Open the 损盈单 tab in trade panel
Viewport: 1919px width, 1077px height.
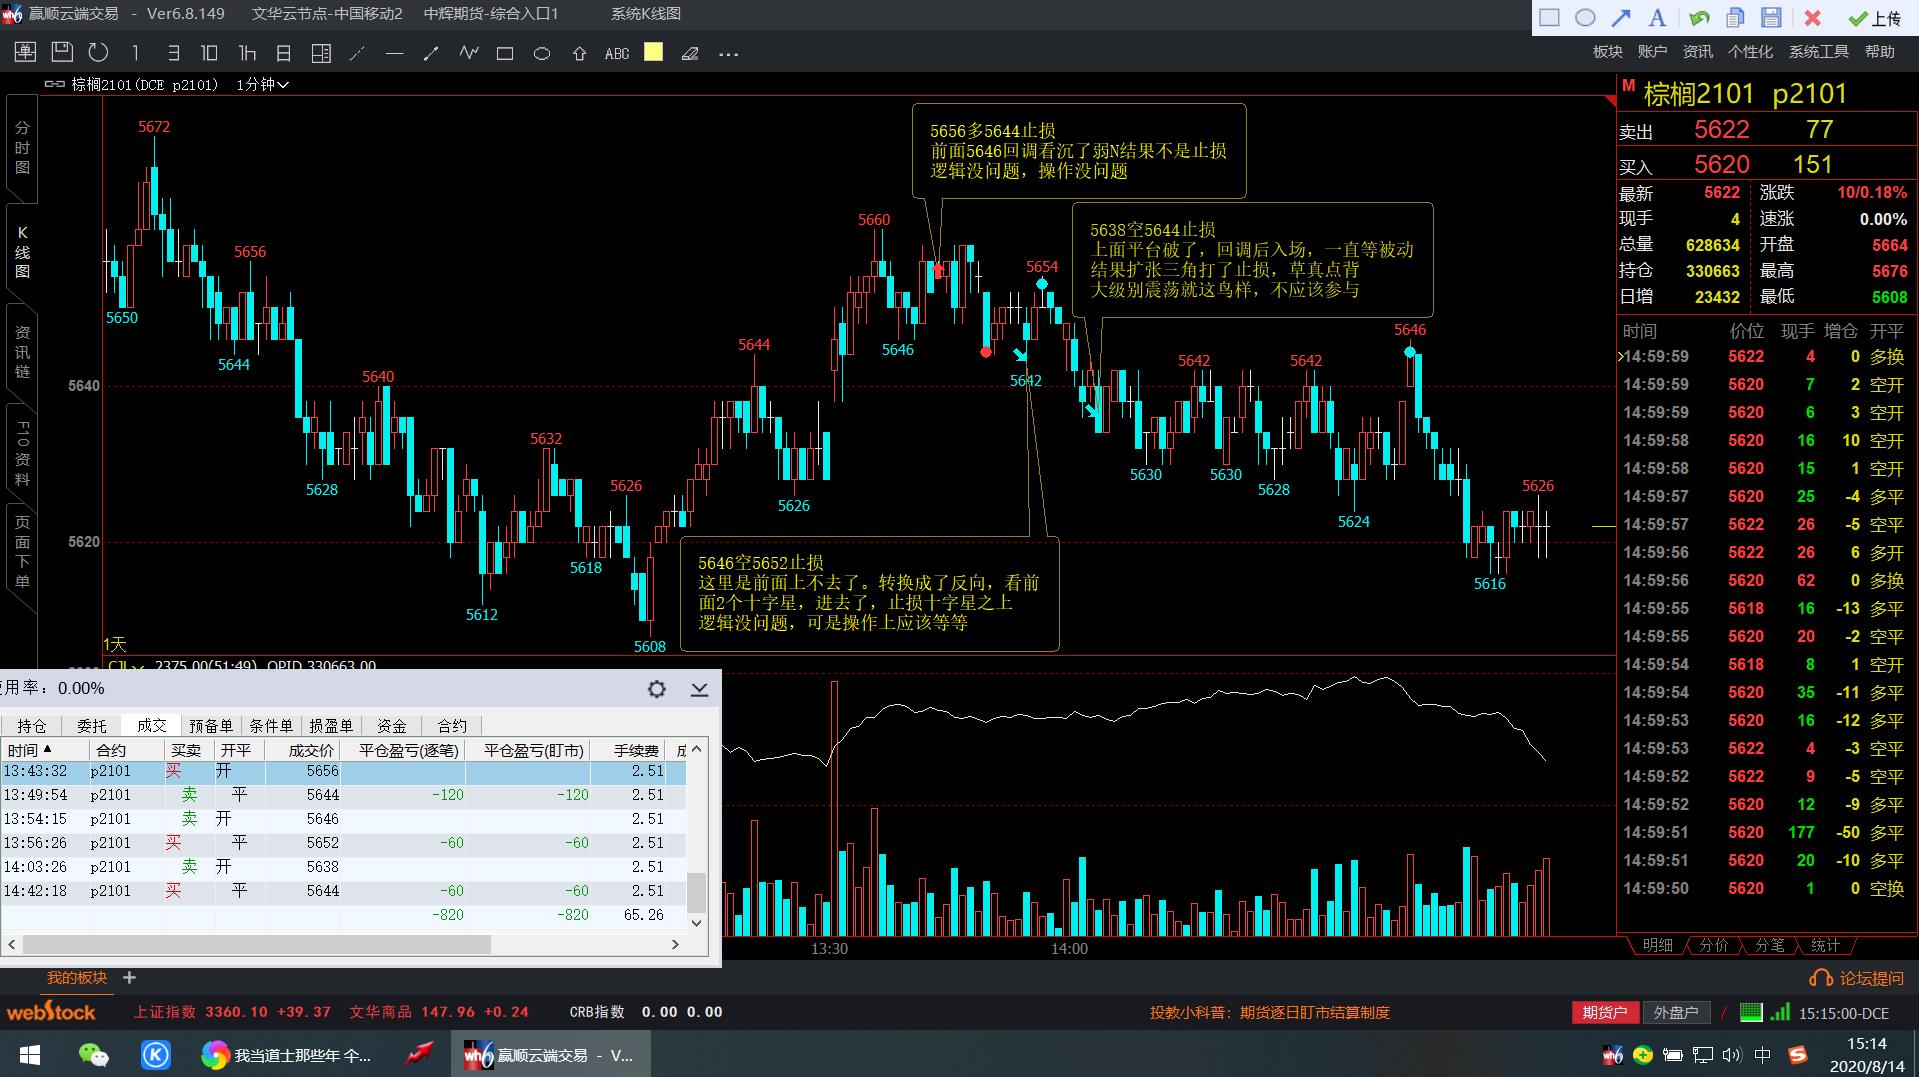pos(331,726)
